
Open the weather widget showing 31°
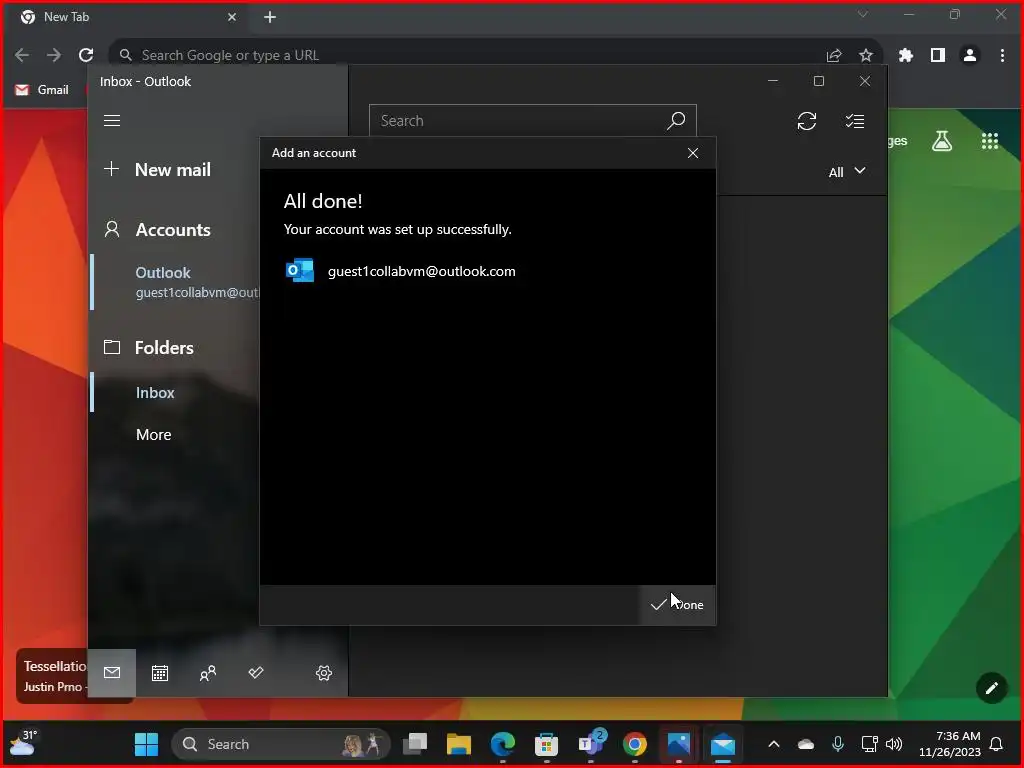(22, 744)
